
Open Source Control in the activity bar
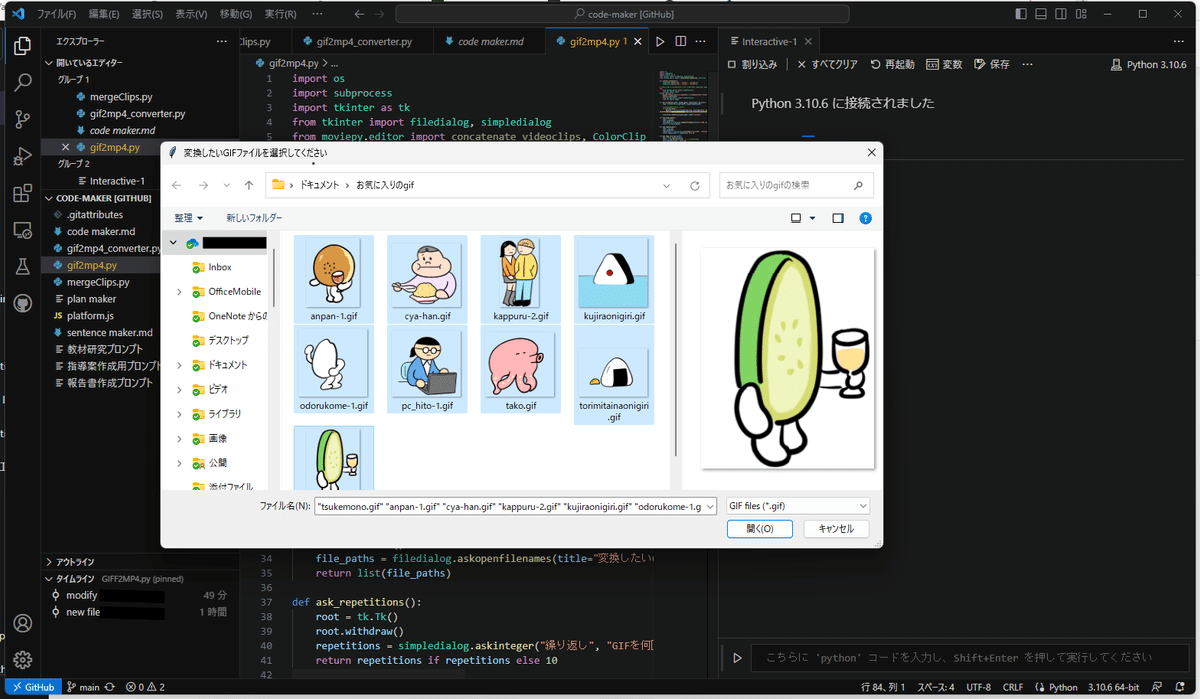coord(23,120)
